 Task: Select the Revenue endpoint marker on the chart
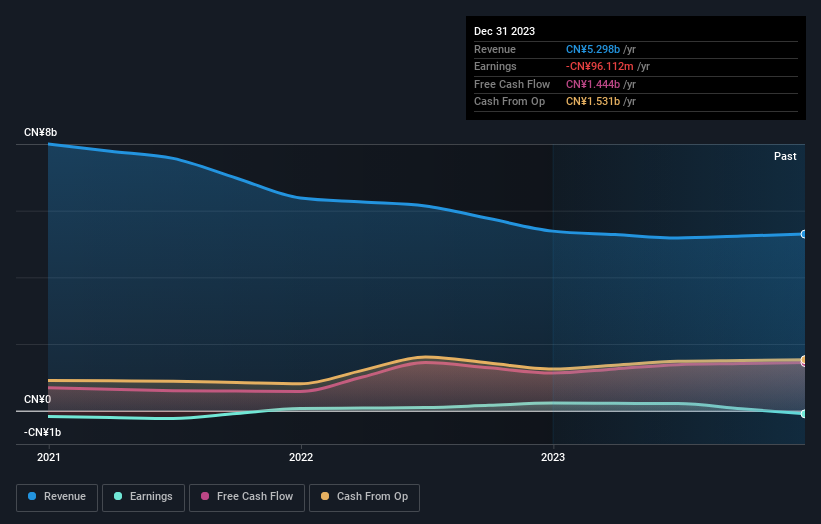point(804,234)
